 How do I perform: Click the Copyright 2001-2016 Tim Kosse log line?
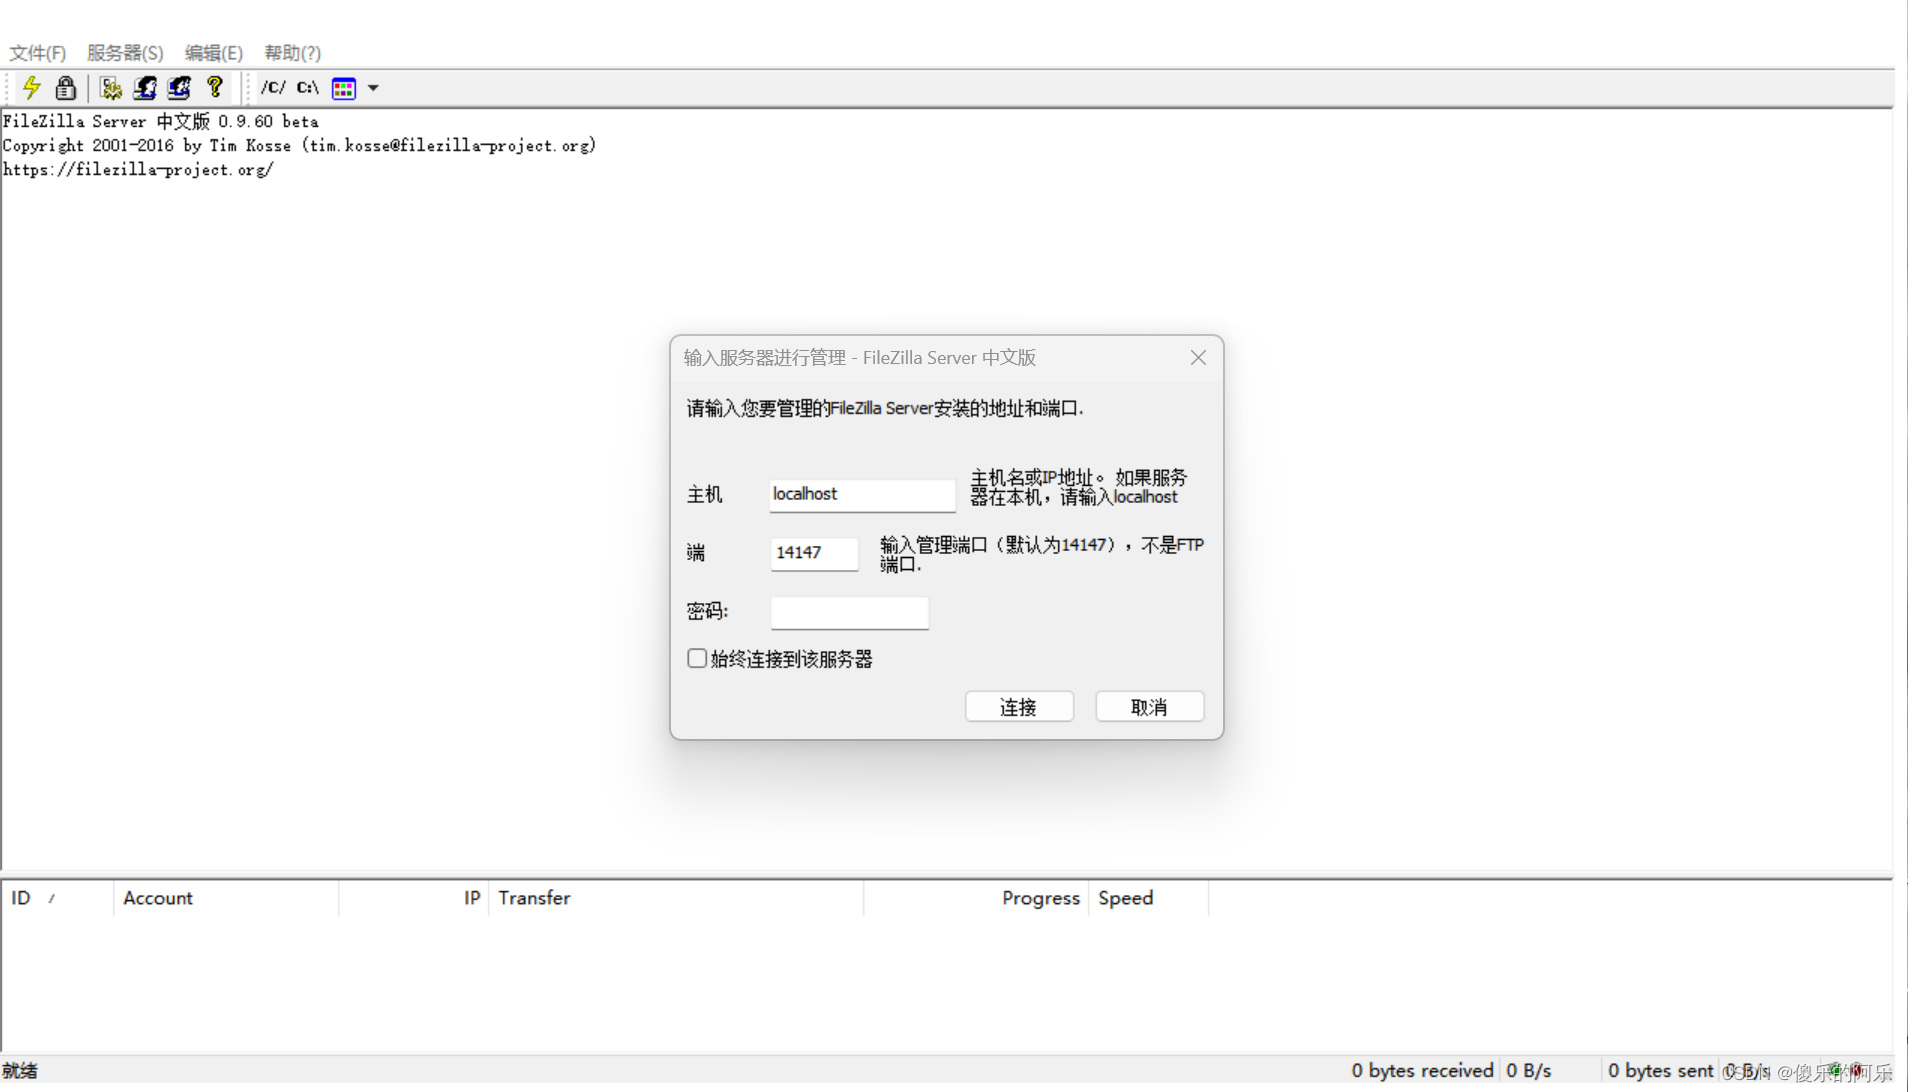pos(299,146)
